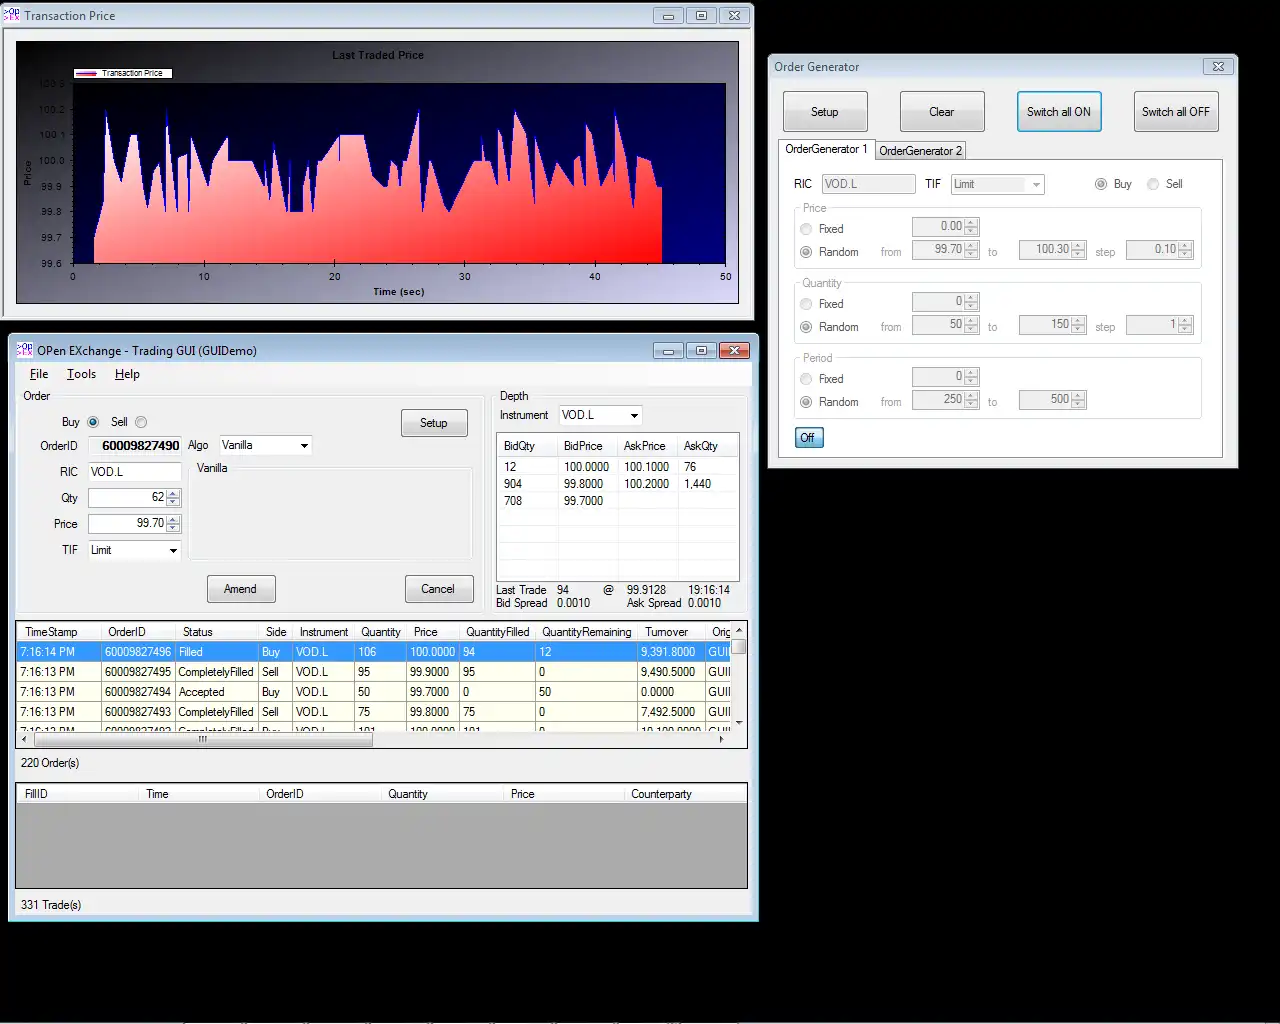Click the OrderID 60009827490 field
This screenshot has width=1280, height=1024.
[x=135, y=446]
